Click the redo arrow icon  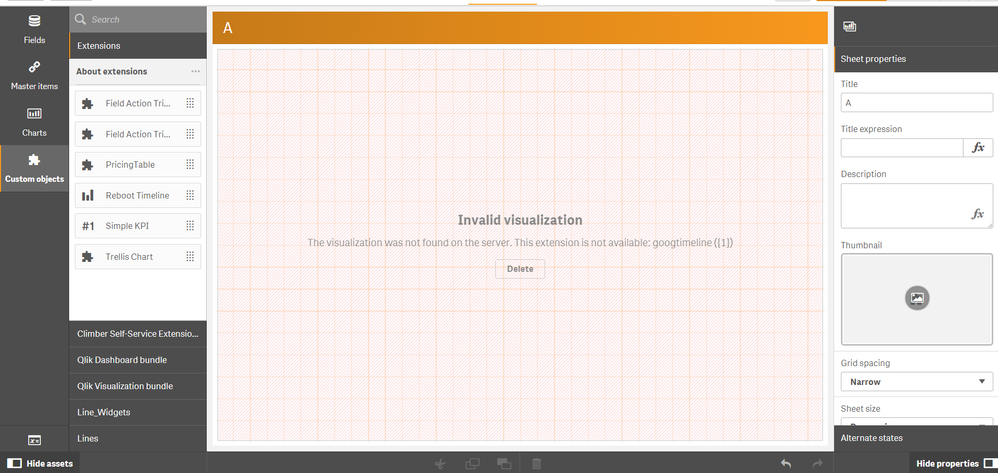point(818,463)
